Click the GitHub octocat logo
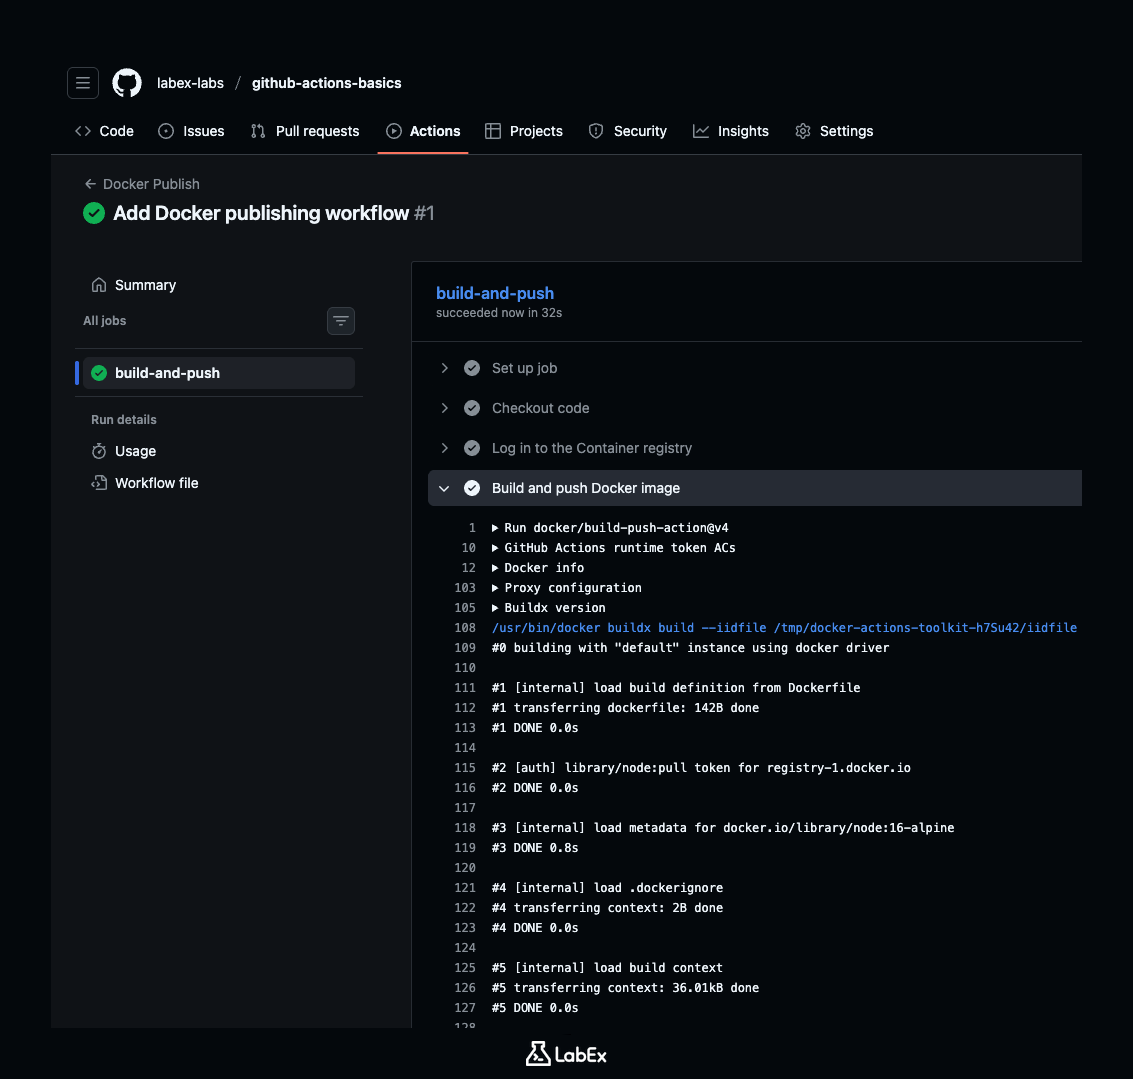Viewport: 1133px width, 1079px height. point(126,83)
